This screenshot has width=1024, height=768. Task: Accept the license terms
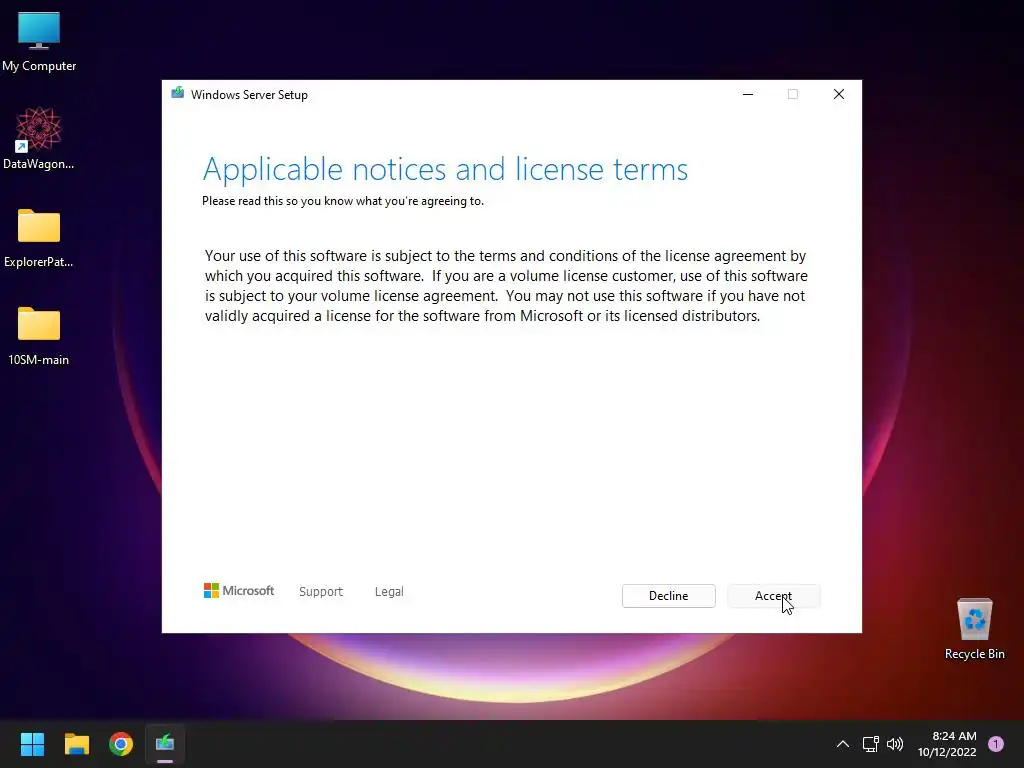tap(773, 596)
